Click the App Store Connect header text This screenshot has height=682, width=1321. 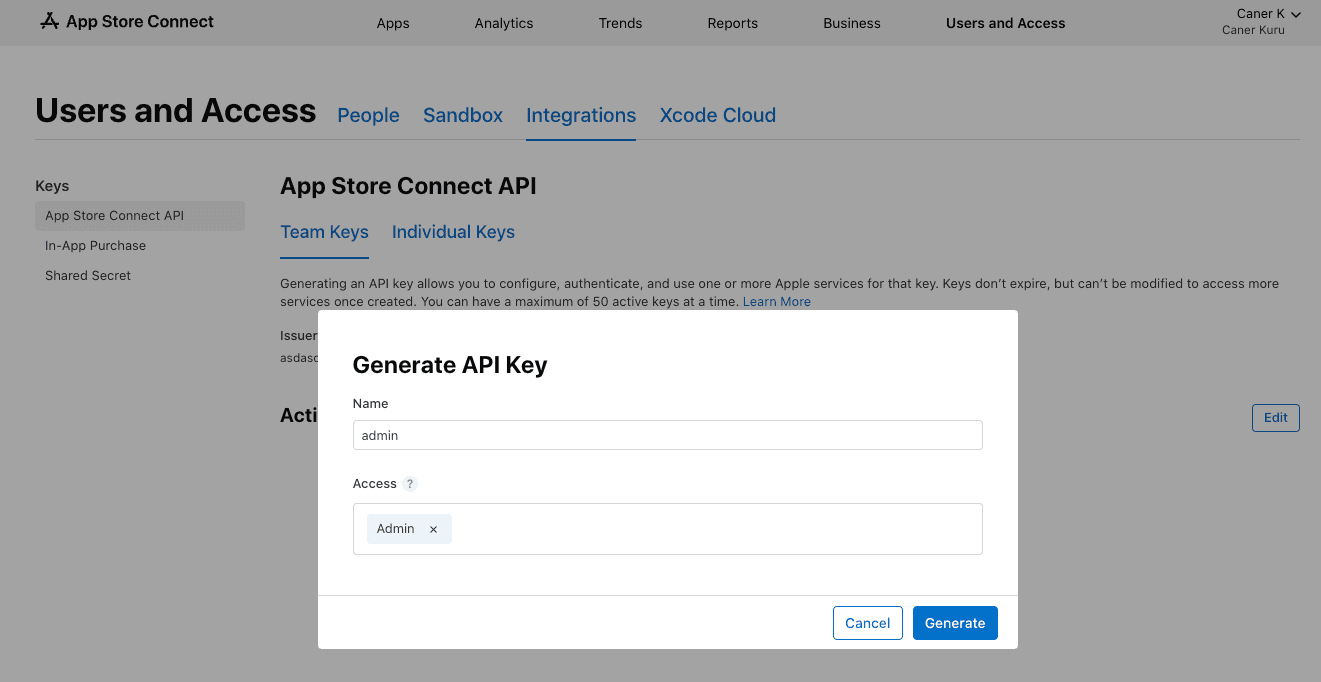click(137, 20)
